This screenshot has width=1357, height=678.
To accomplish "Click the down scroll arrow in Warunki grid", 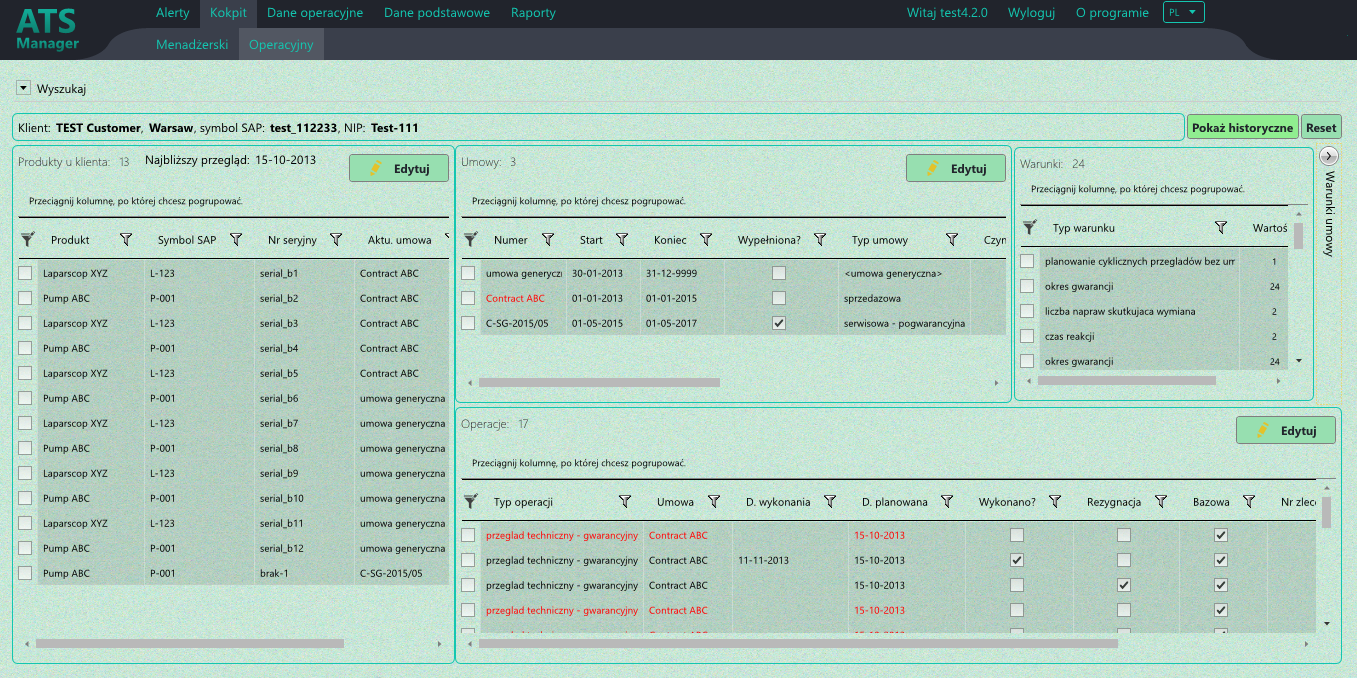I will coord(1299,360).
